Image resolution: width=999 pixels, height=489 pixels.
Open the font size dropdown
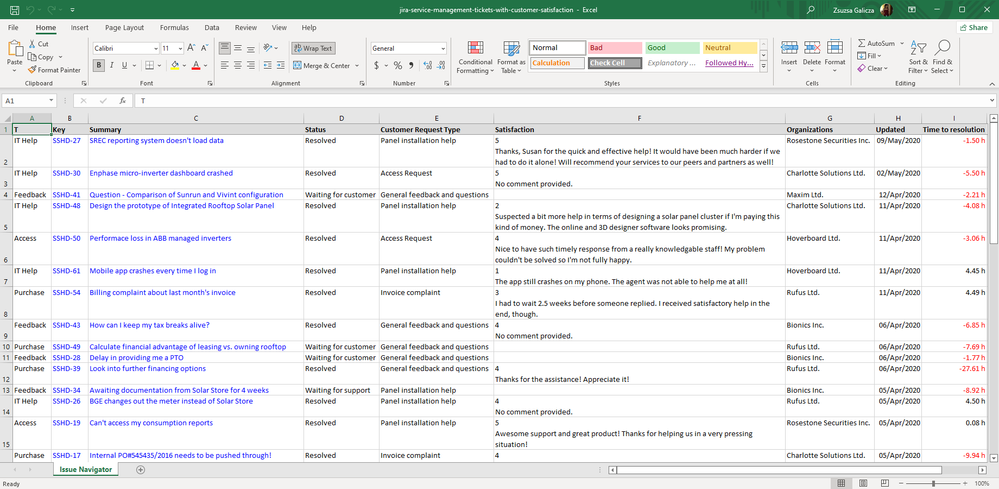pyautogui.click(x=180, y=49)
